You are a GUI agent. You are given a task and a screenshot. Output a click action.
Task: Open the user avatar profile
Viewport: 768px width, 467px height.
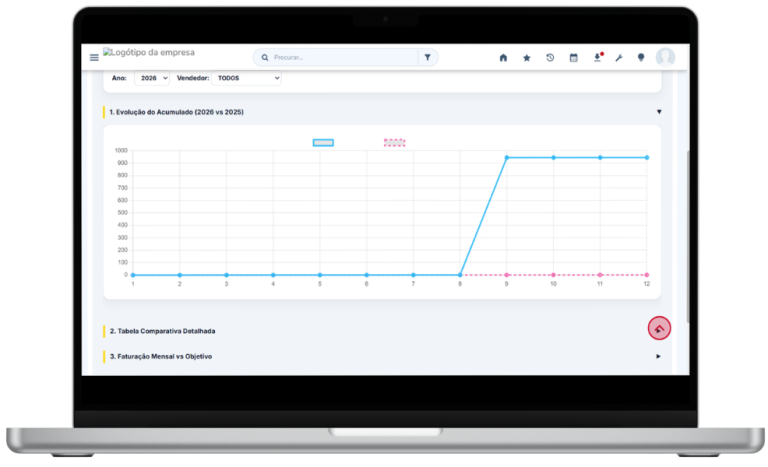(665, 57)
